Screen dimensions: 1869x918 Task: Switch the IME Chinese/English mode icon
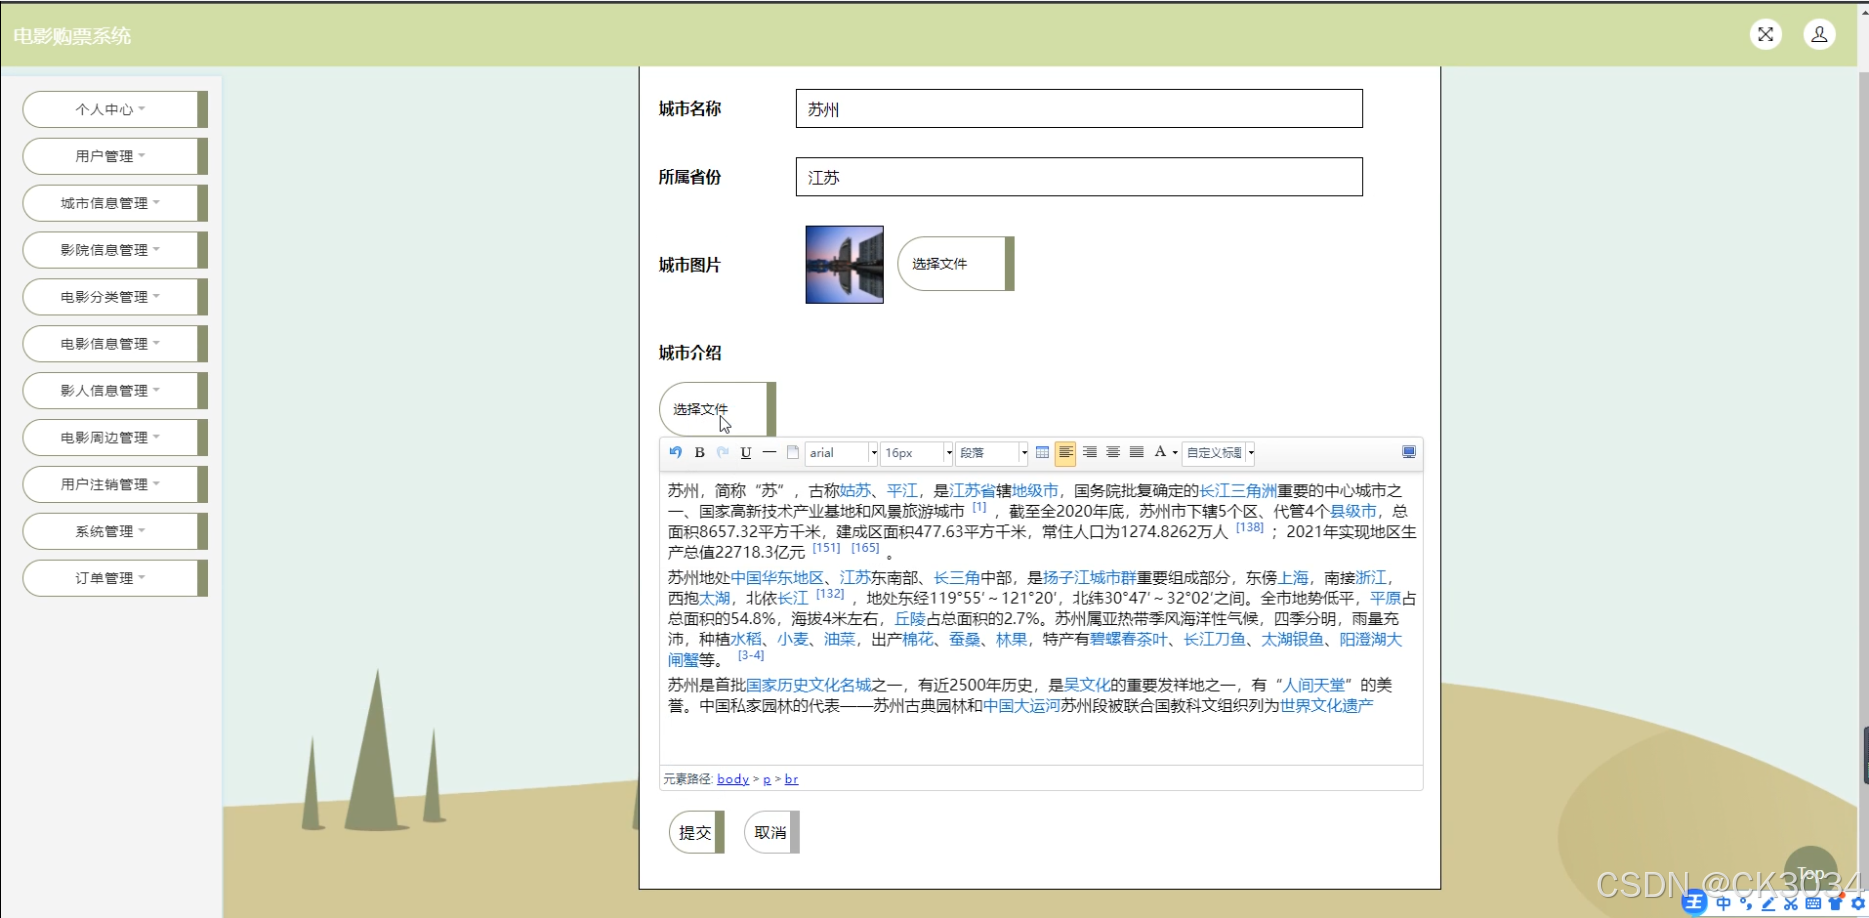coord(1724,904)
